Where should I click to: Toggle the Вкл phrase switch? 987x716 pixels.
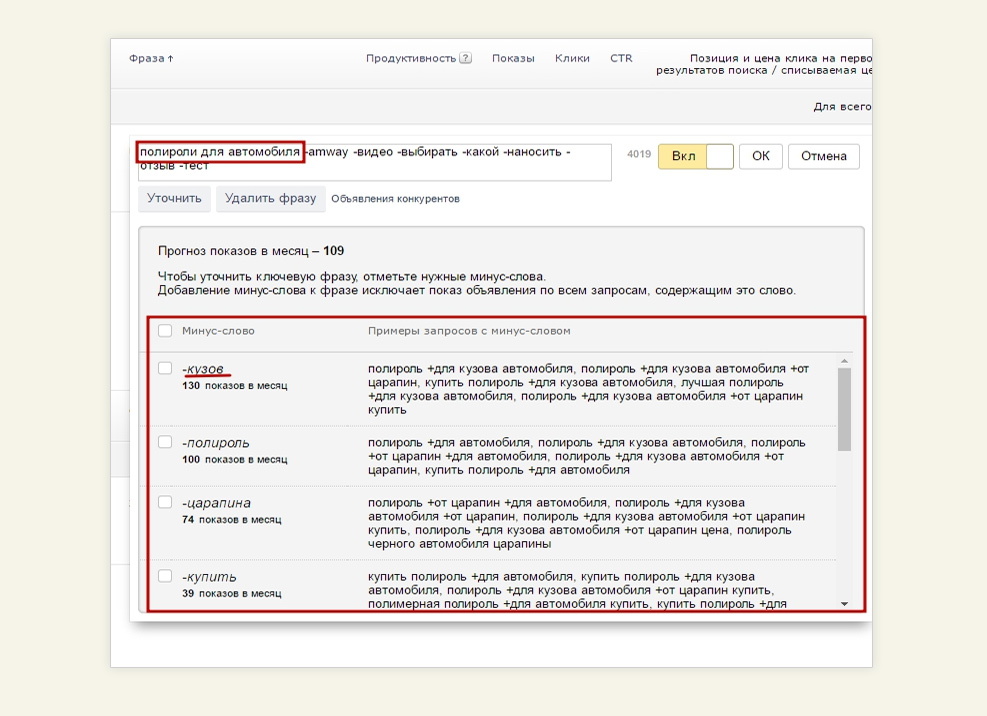(x=696, y=156)
